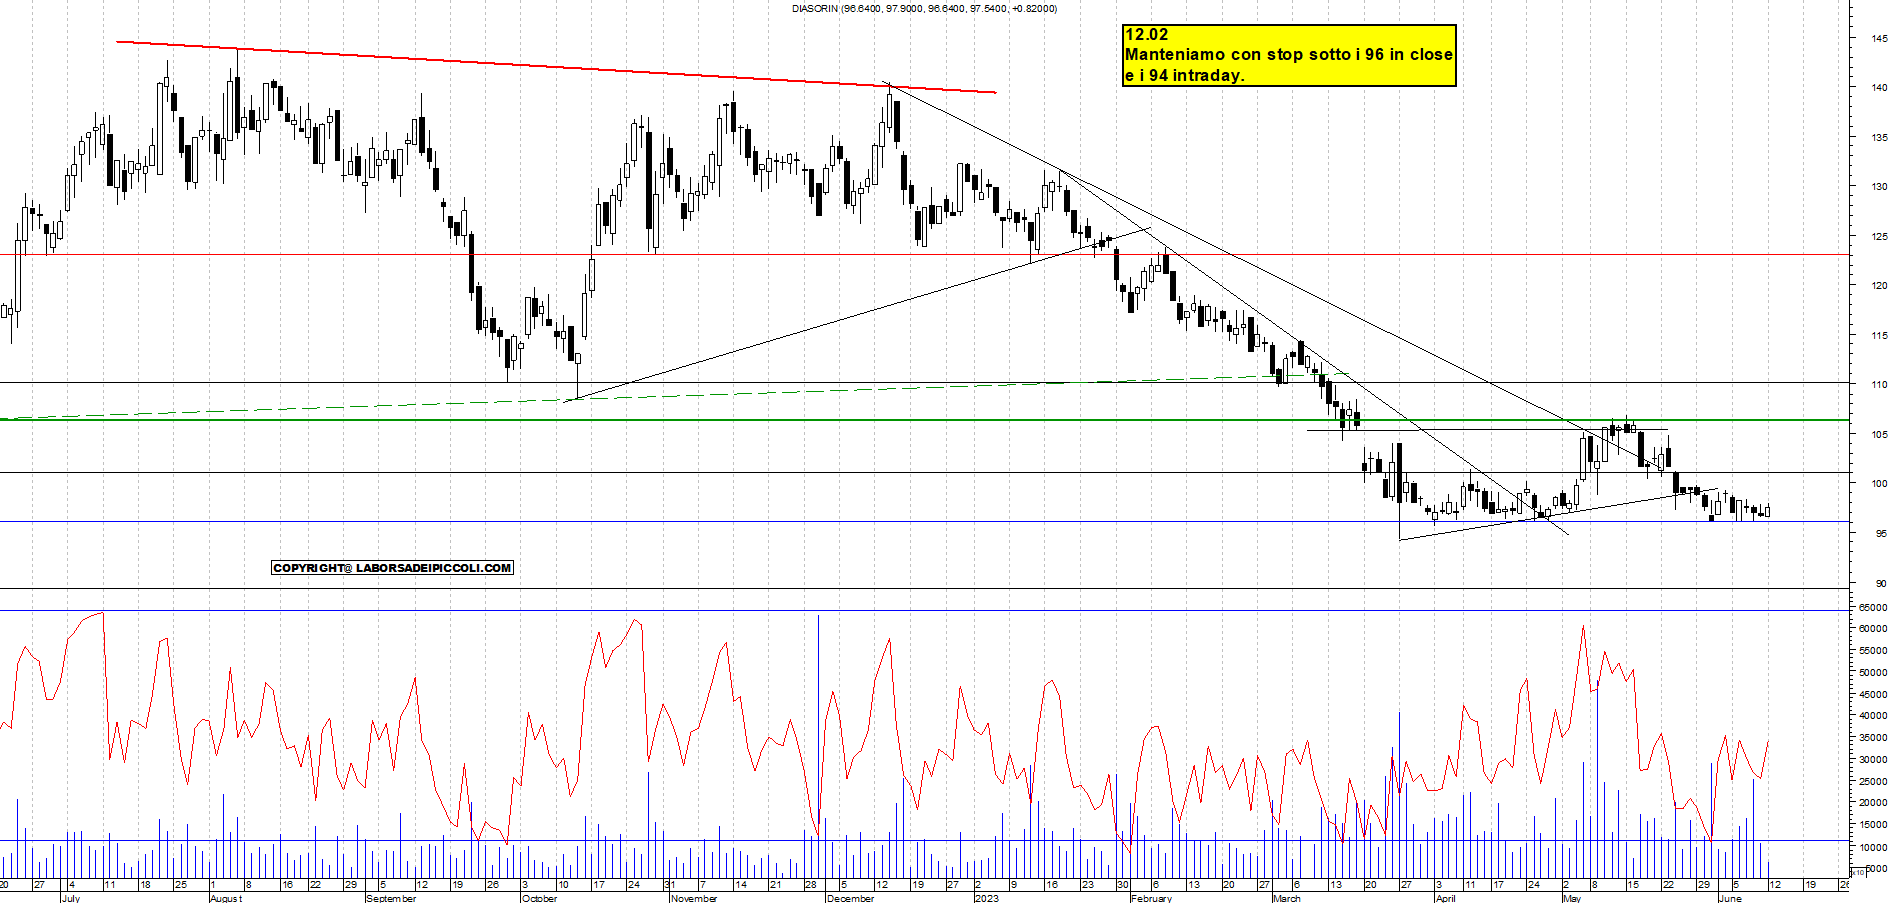Select the August month label

(x=226, y=898)
